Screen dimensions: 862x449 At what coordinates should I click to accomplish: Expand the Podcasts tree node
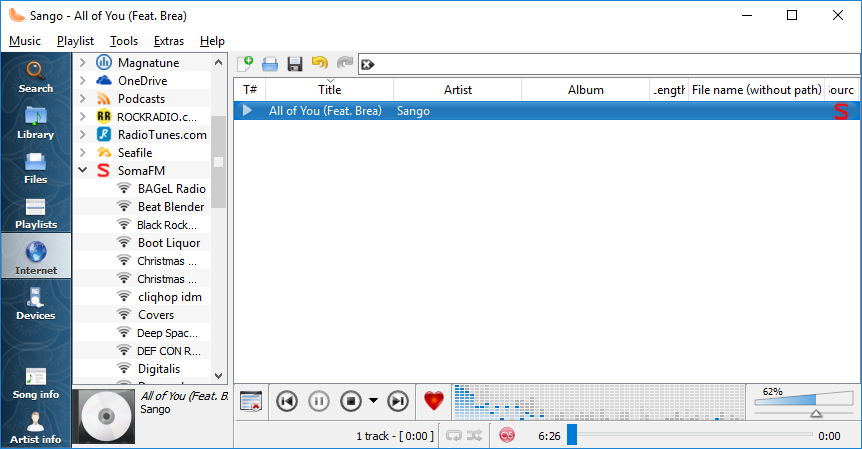(82, 99)
